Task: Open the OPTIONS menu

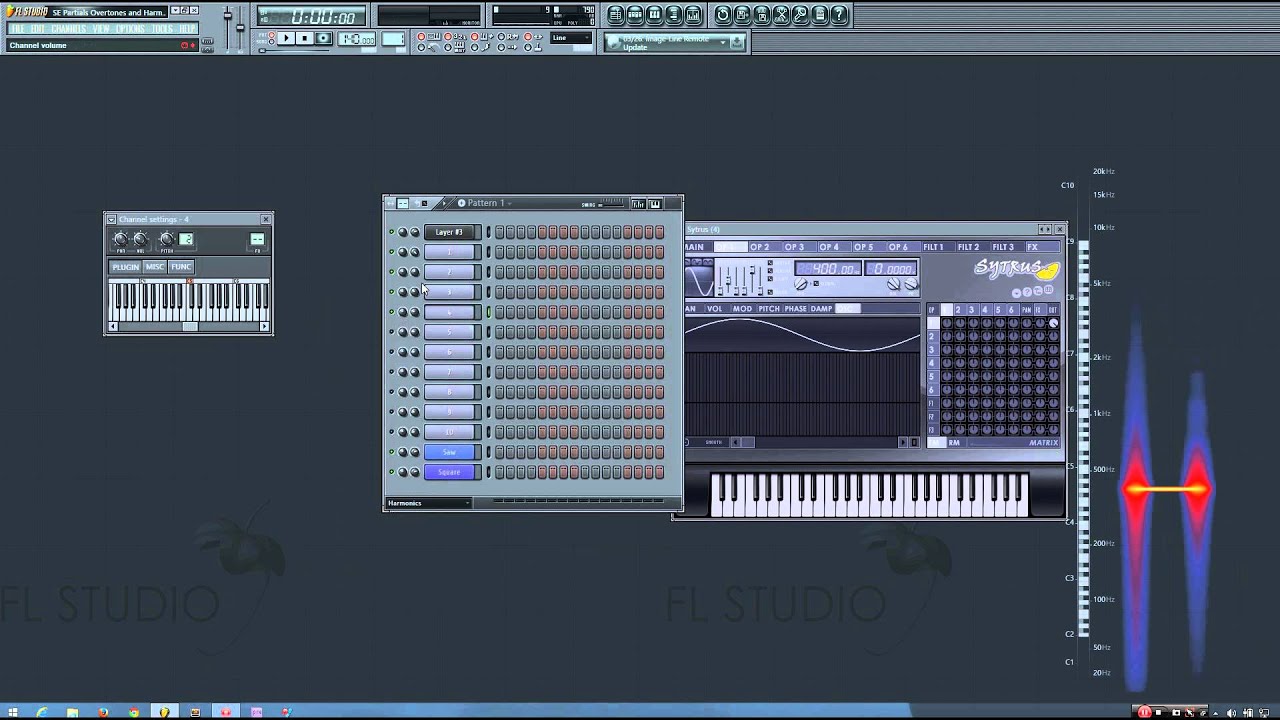Action: (x=130, y=29)
